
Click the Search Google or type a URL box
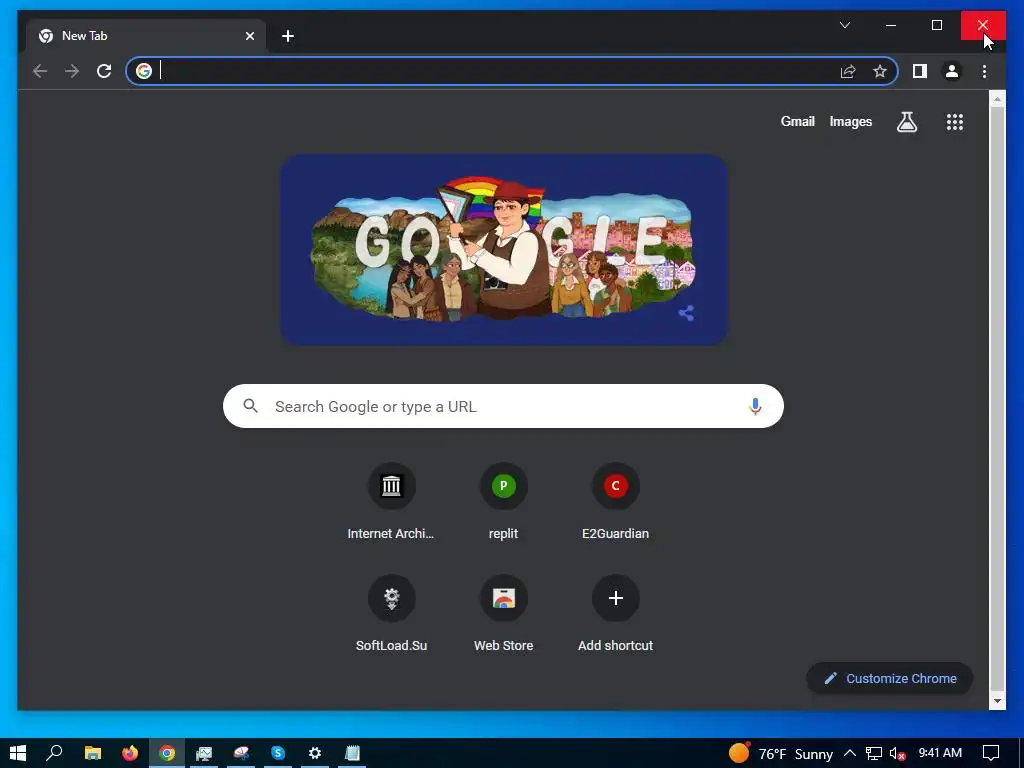click(x=503, y=406)
